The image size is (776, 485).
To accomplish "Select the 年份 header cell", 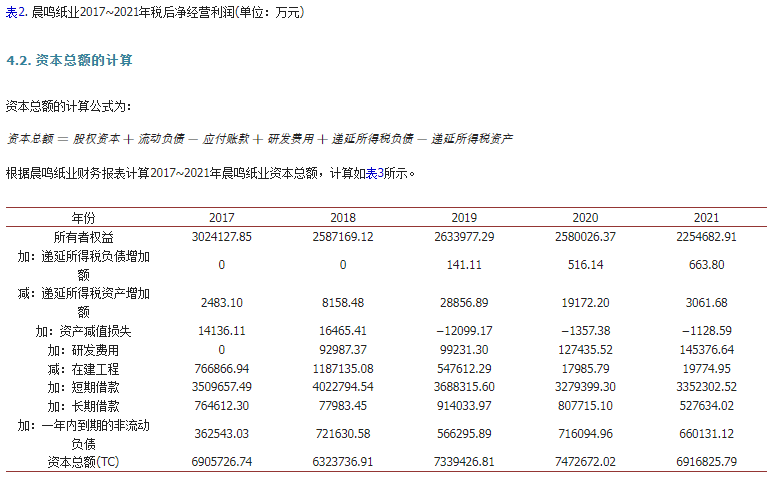I will (84, 218).
